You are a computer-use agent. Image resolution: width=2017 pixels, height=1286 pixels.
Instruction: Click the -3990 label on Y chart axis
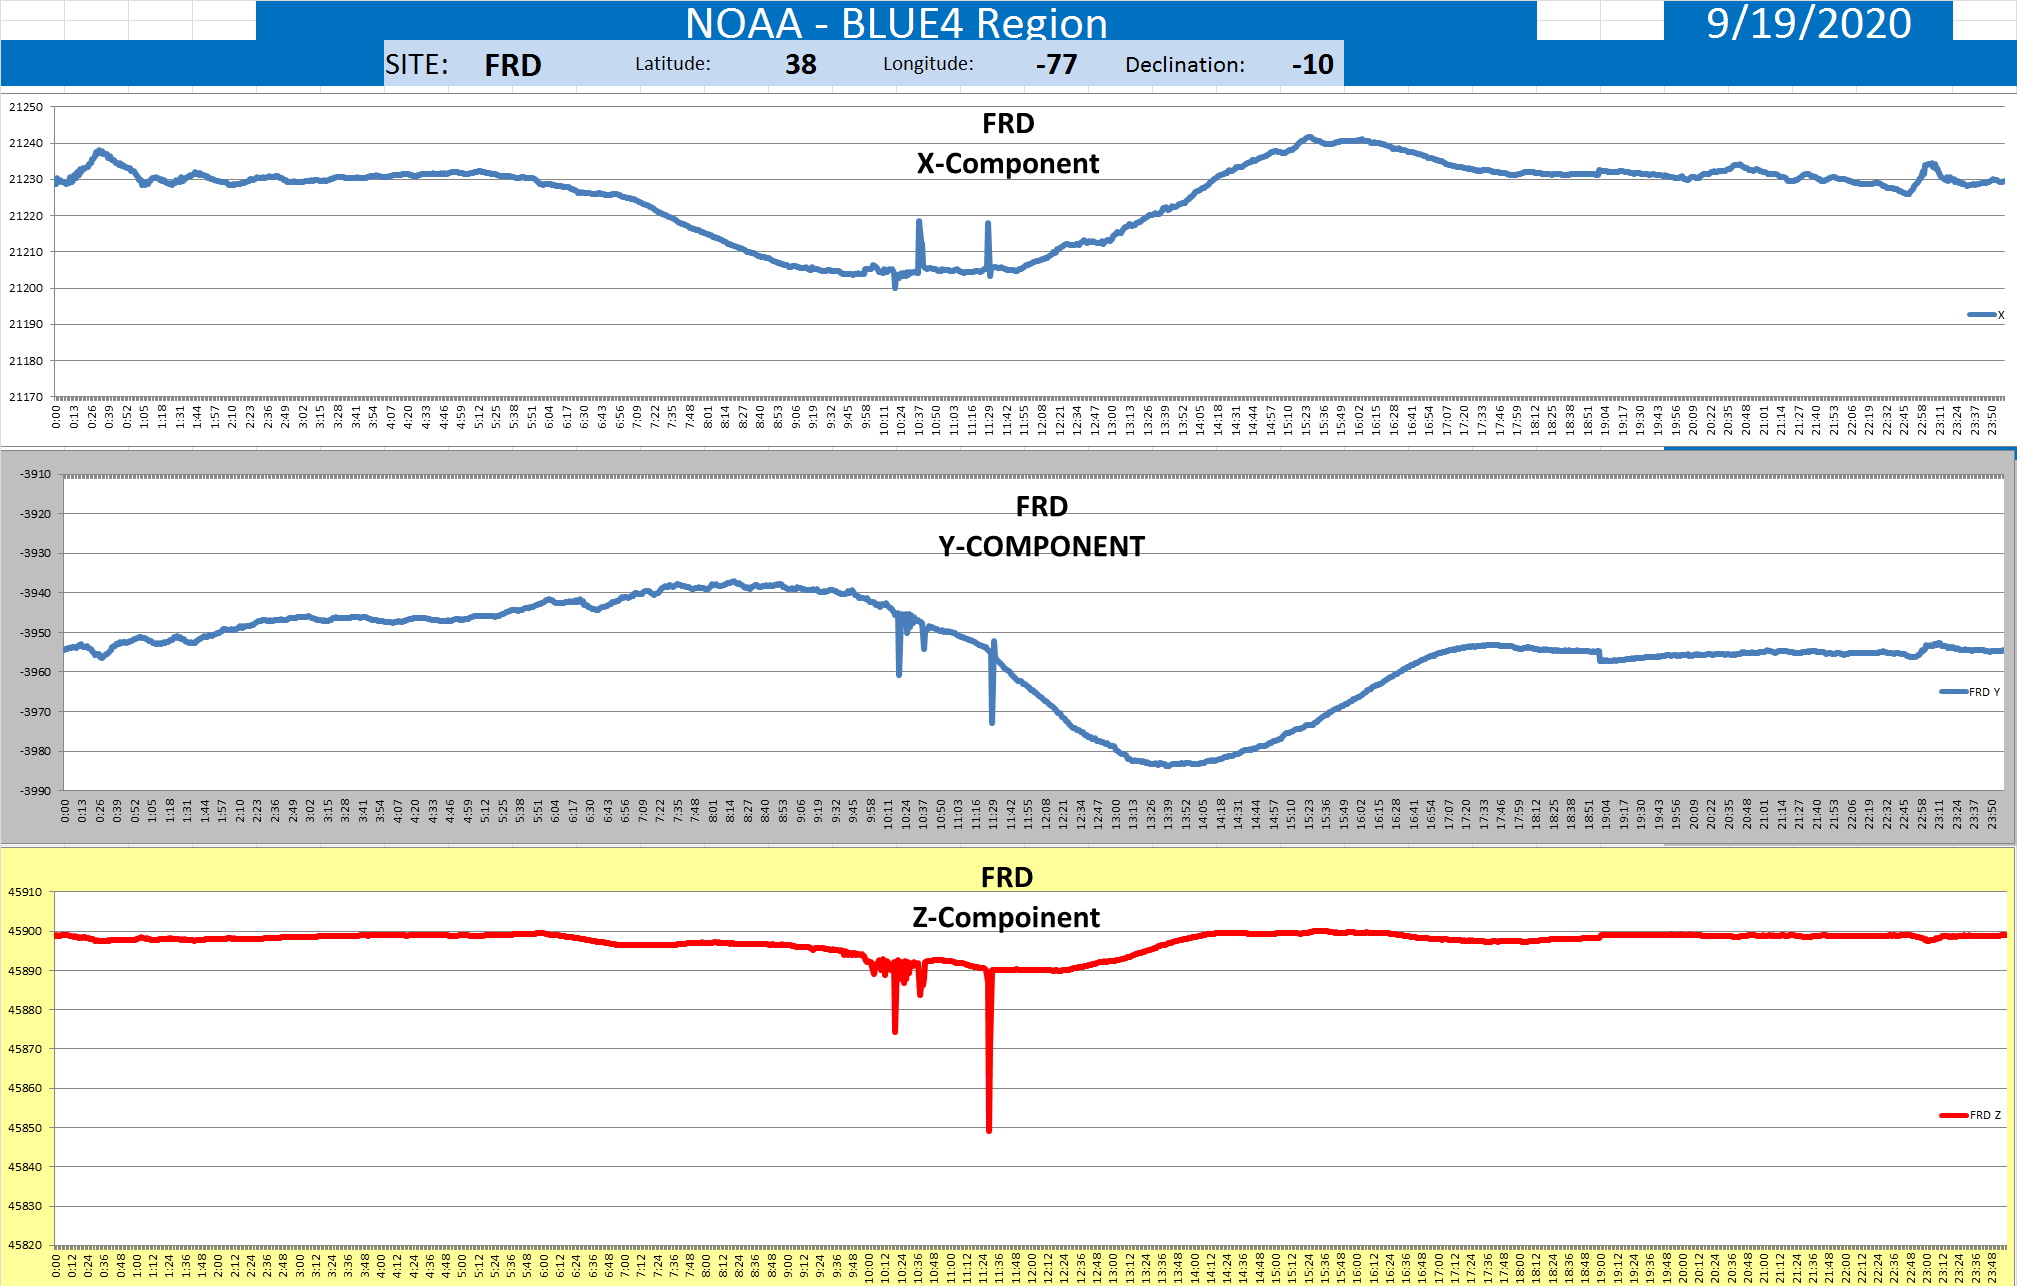pos(35,790)
